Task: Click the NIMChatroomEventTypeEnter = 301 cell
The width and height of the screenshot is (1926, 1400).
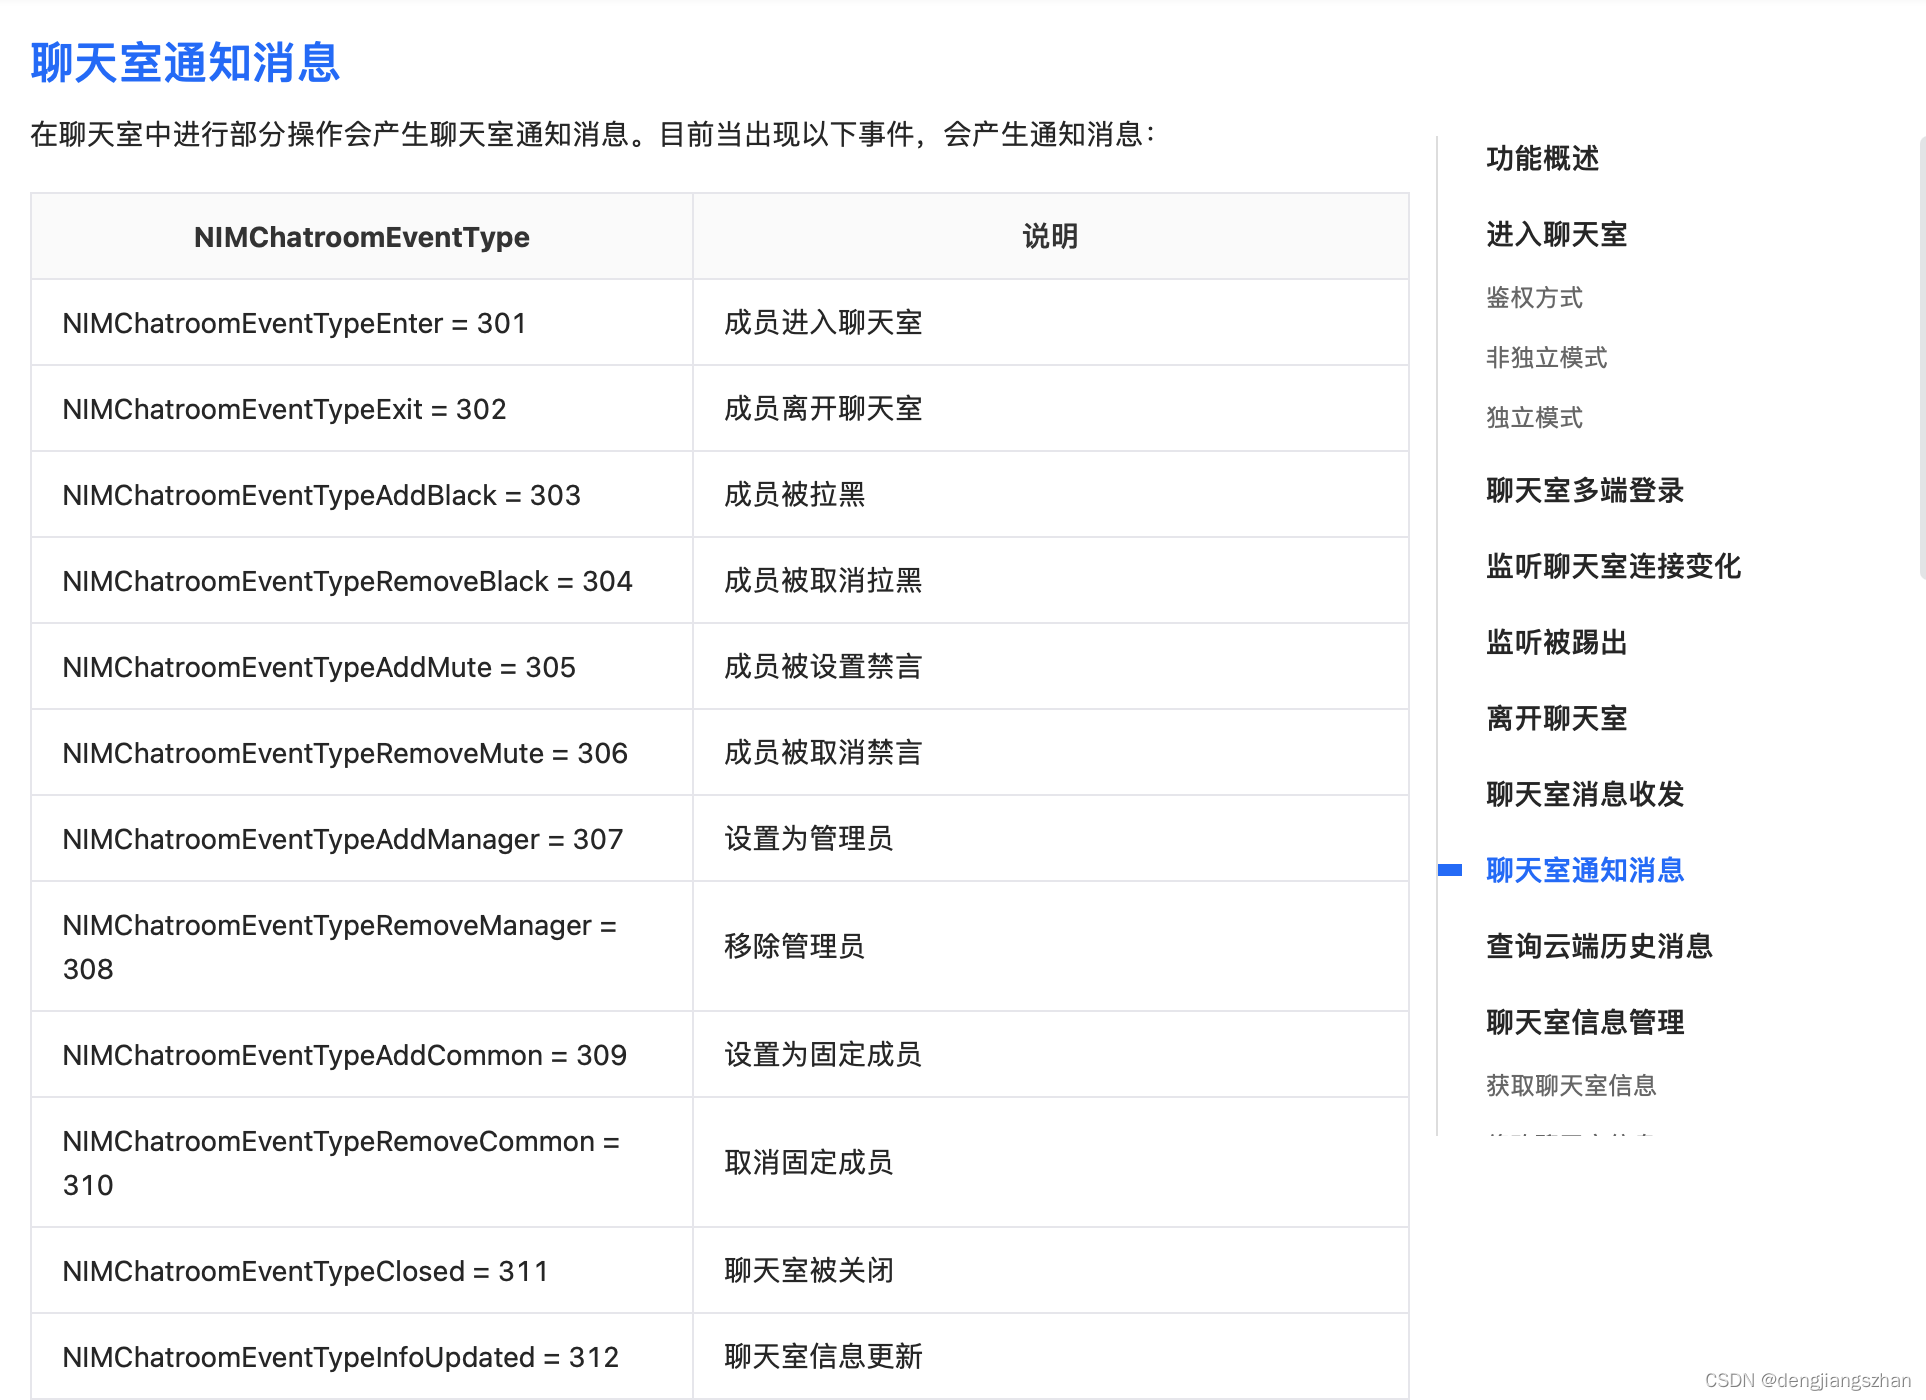Action: (x=294, y=323)
